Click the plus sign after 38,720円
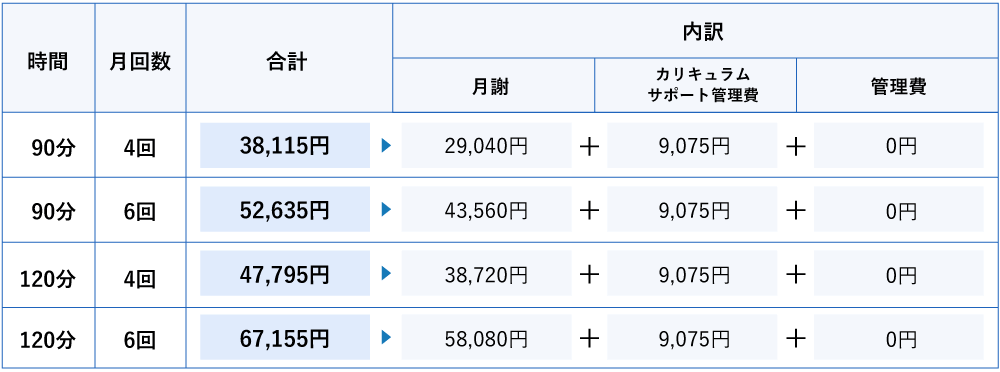Screen dimensions: 1000x372 click(x=589, y=275)
